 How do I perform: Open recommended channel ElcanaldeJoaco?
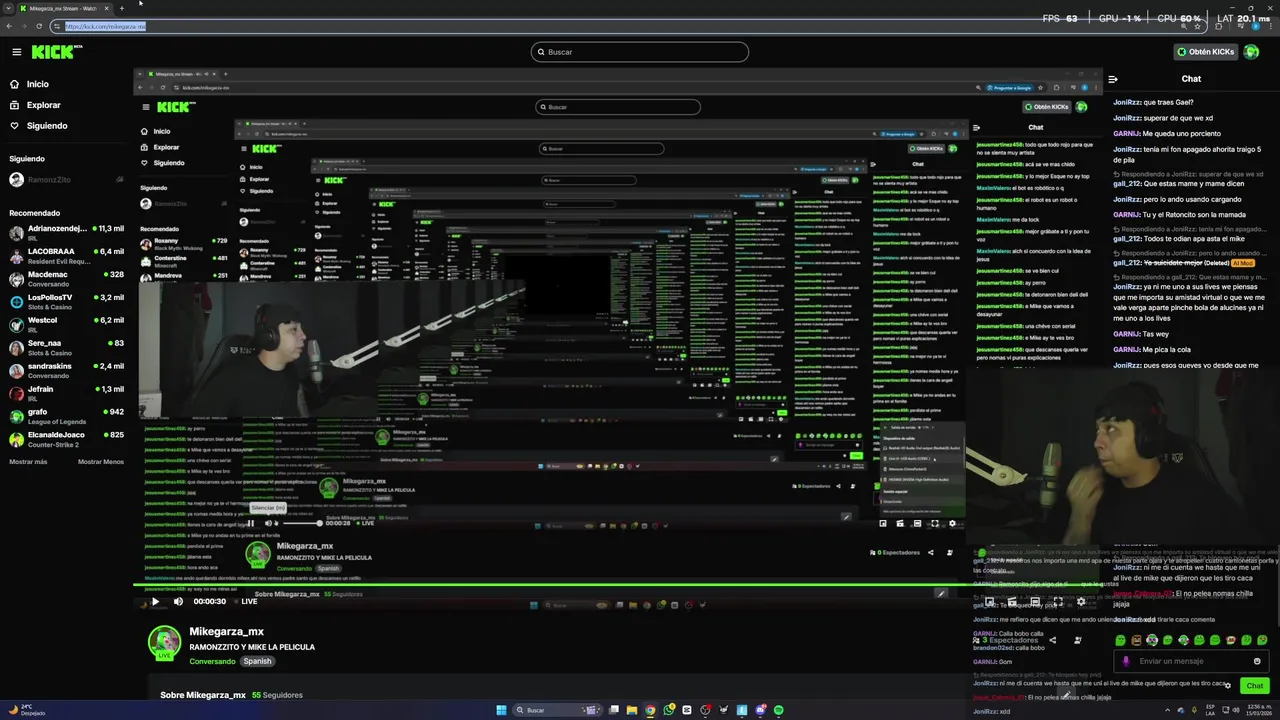66,439
